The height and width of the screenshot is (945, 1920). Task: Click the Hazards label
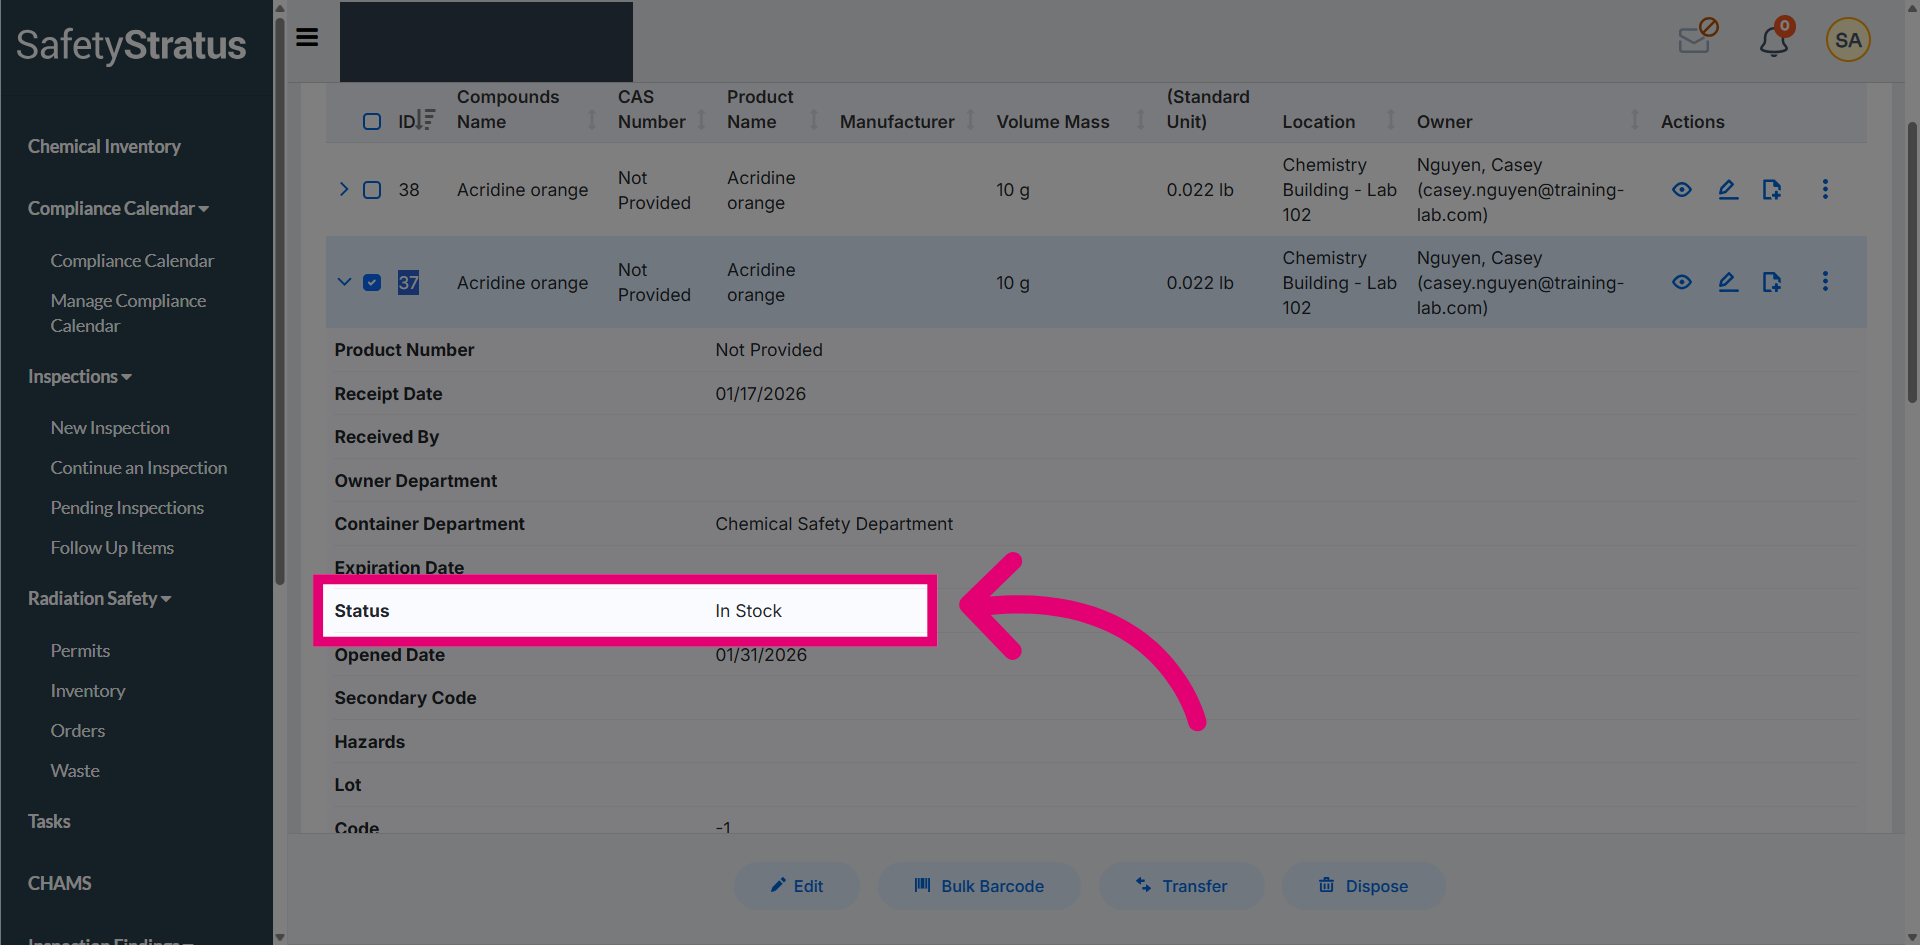[370, 742]
